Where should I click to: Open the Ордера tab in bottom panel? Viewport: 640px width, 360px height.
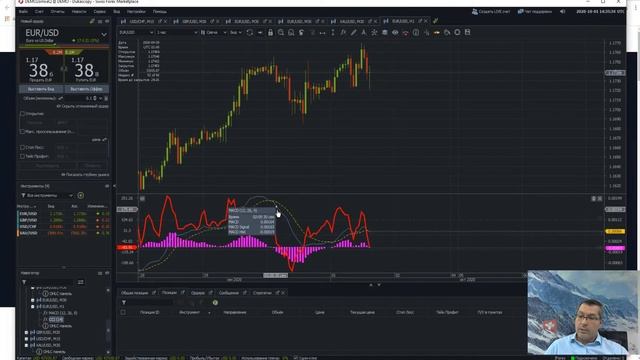click(198, 293)
